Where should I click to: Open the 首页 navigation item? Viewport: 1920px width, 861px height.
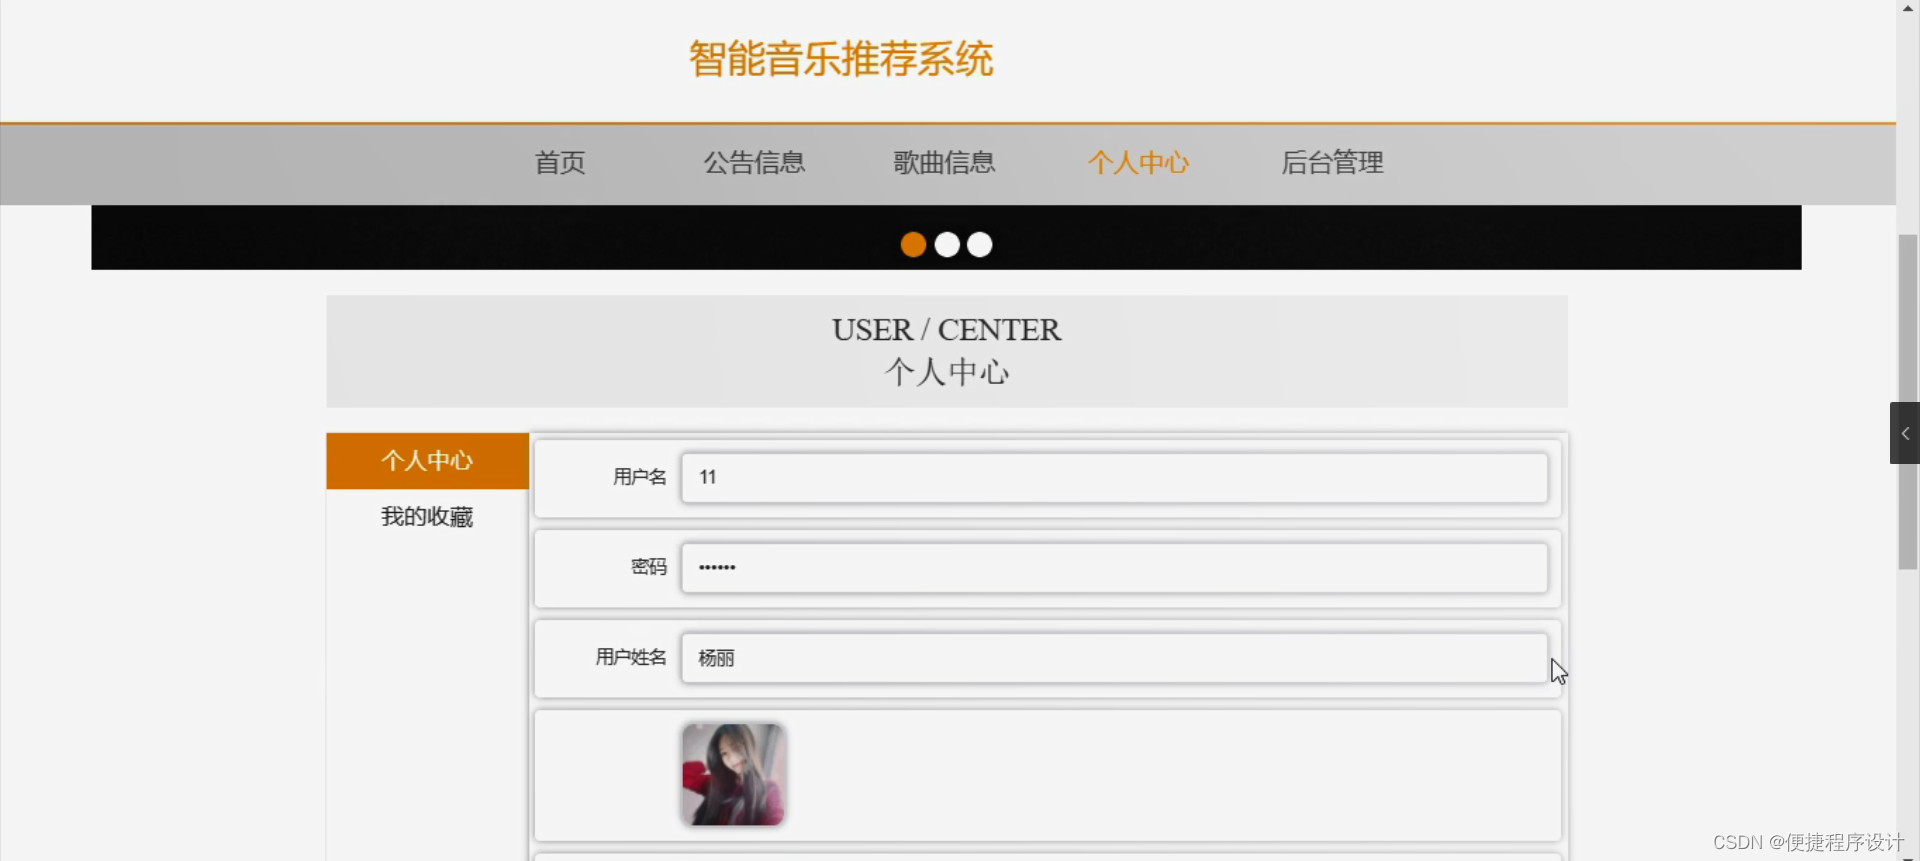560,162
